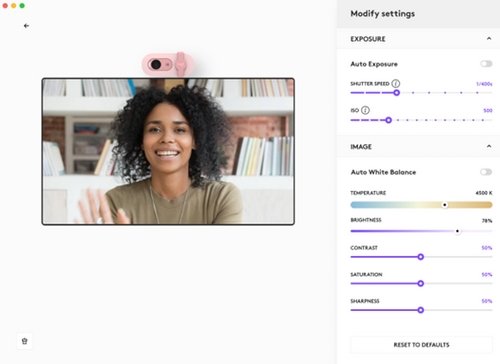Click the trash icon at bottom left
The height and width of the screenshot is (364, 500).
pyautogui.click(x=24, y=341)
